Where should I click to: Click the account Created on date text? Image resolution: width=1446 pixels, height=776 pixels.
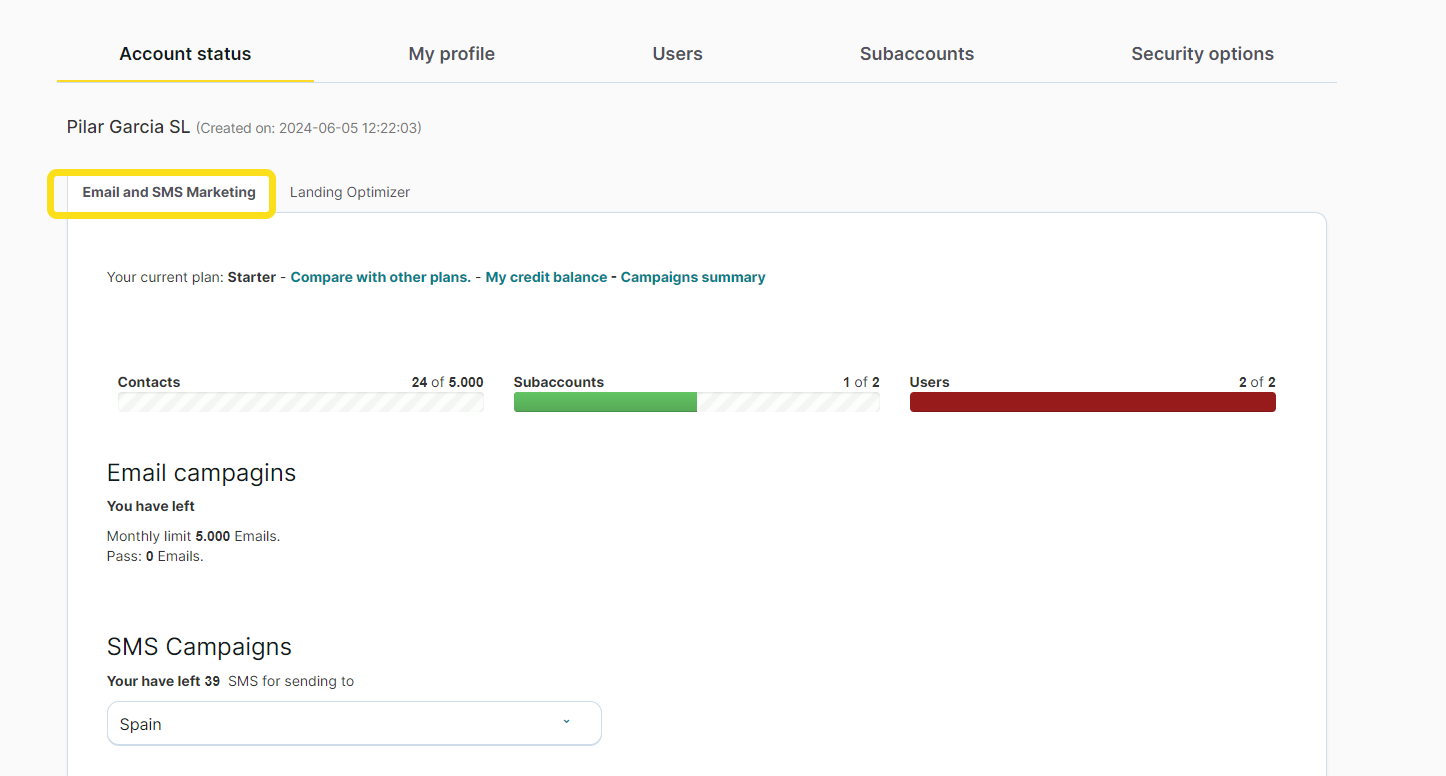(308, 128)
